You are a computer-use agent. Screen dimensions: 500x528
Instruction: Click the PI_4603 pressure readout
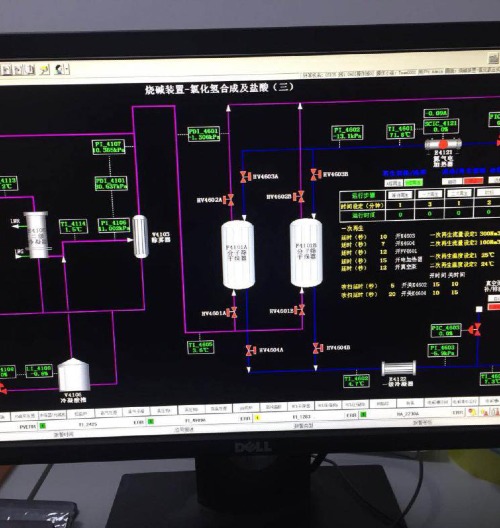443,350
